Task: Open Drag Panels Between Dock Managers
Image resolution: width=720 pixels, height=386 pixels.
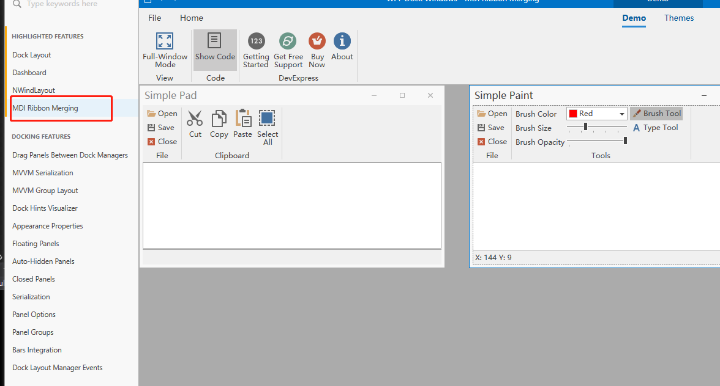Action: pos(70,155)
